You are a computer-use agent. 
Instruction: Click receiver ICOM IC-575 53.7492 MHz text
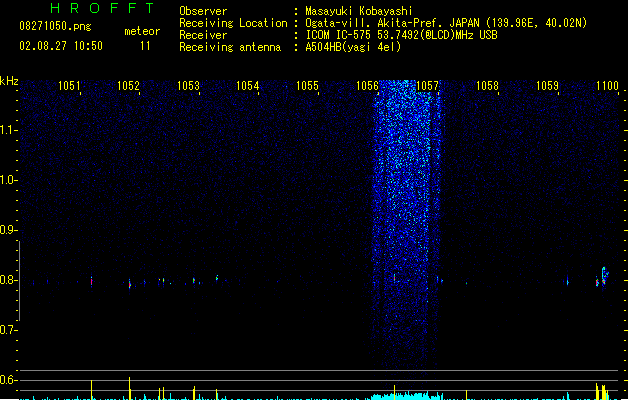(401, 35)
